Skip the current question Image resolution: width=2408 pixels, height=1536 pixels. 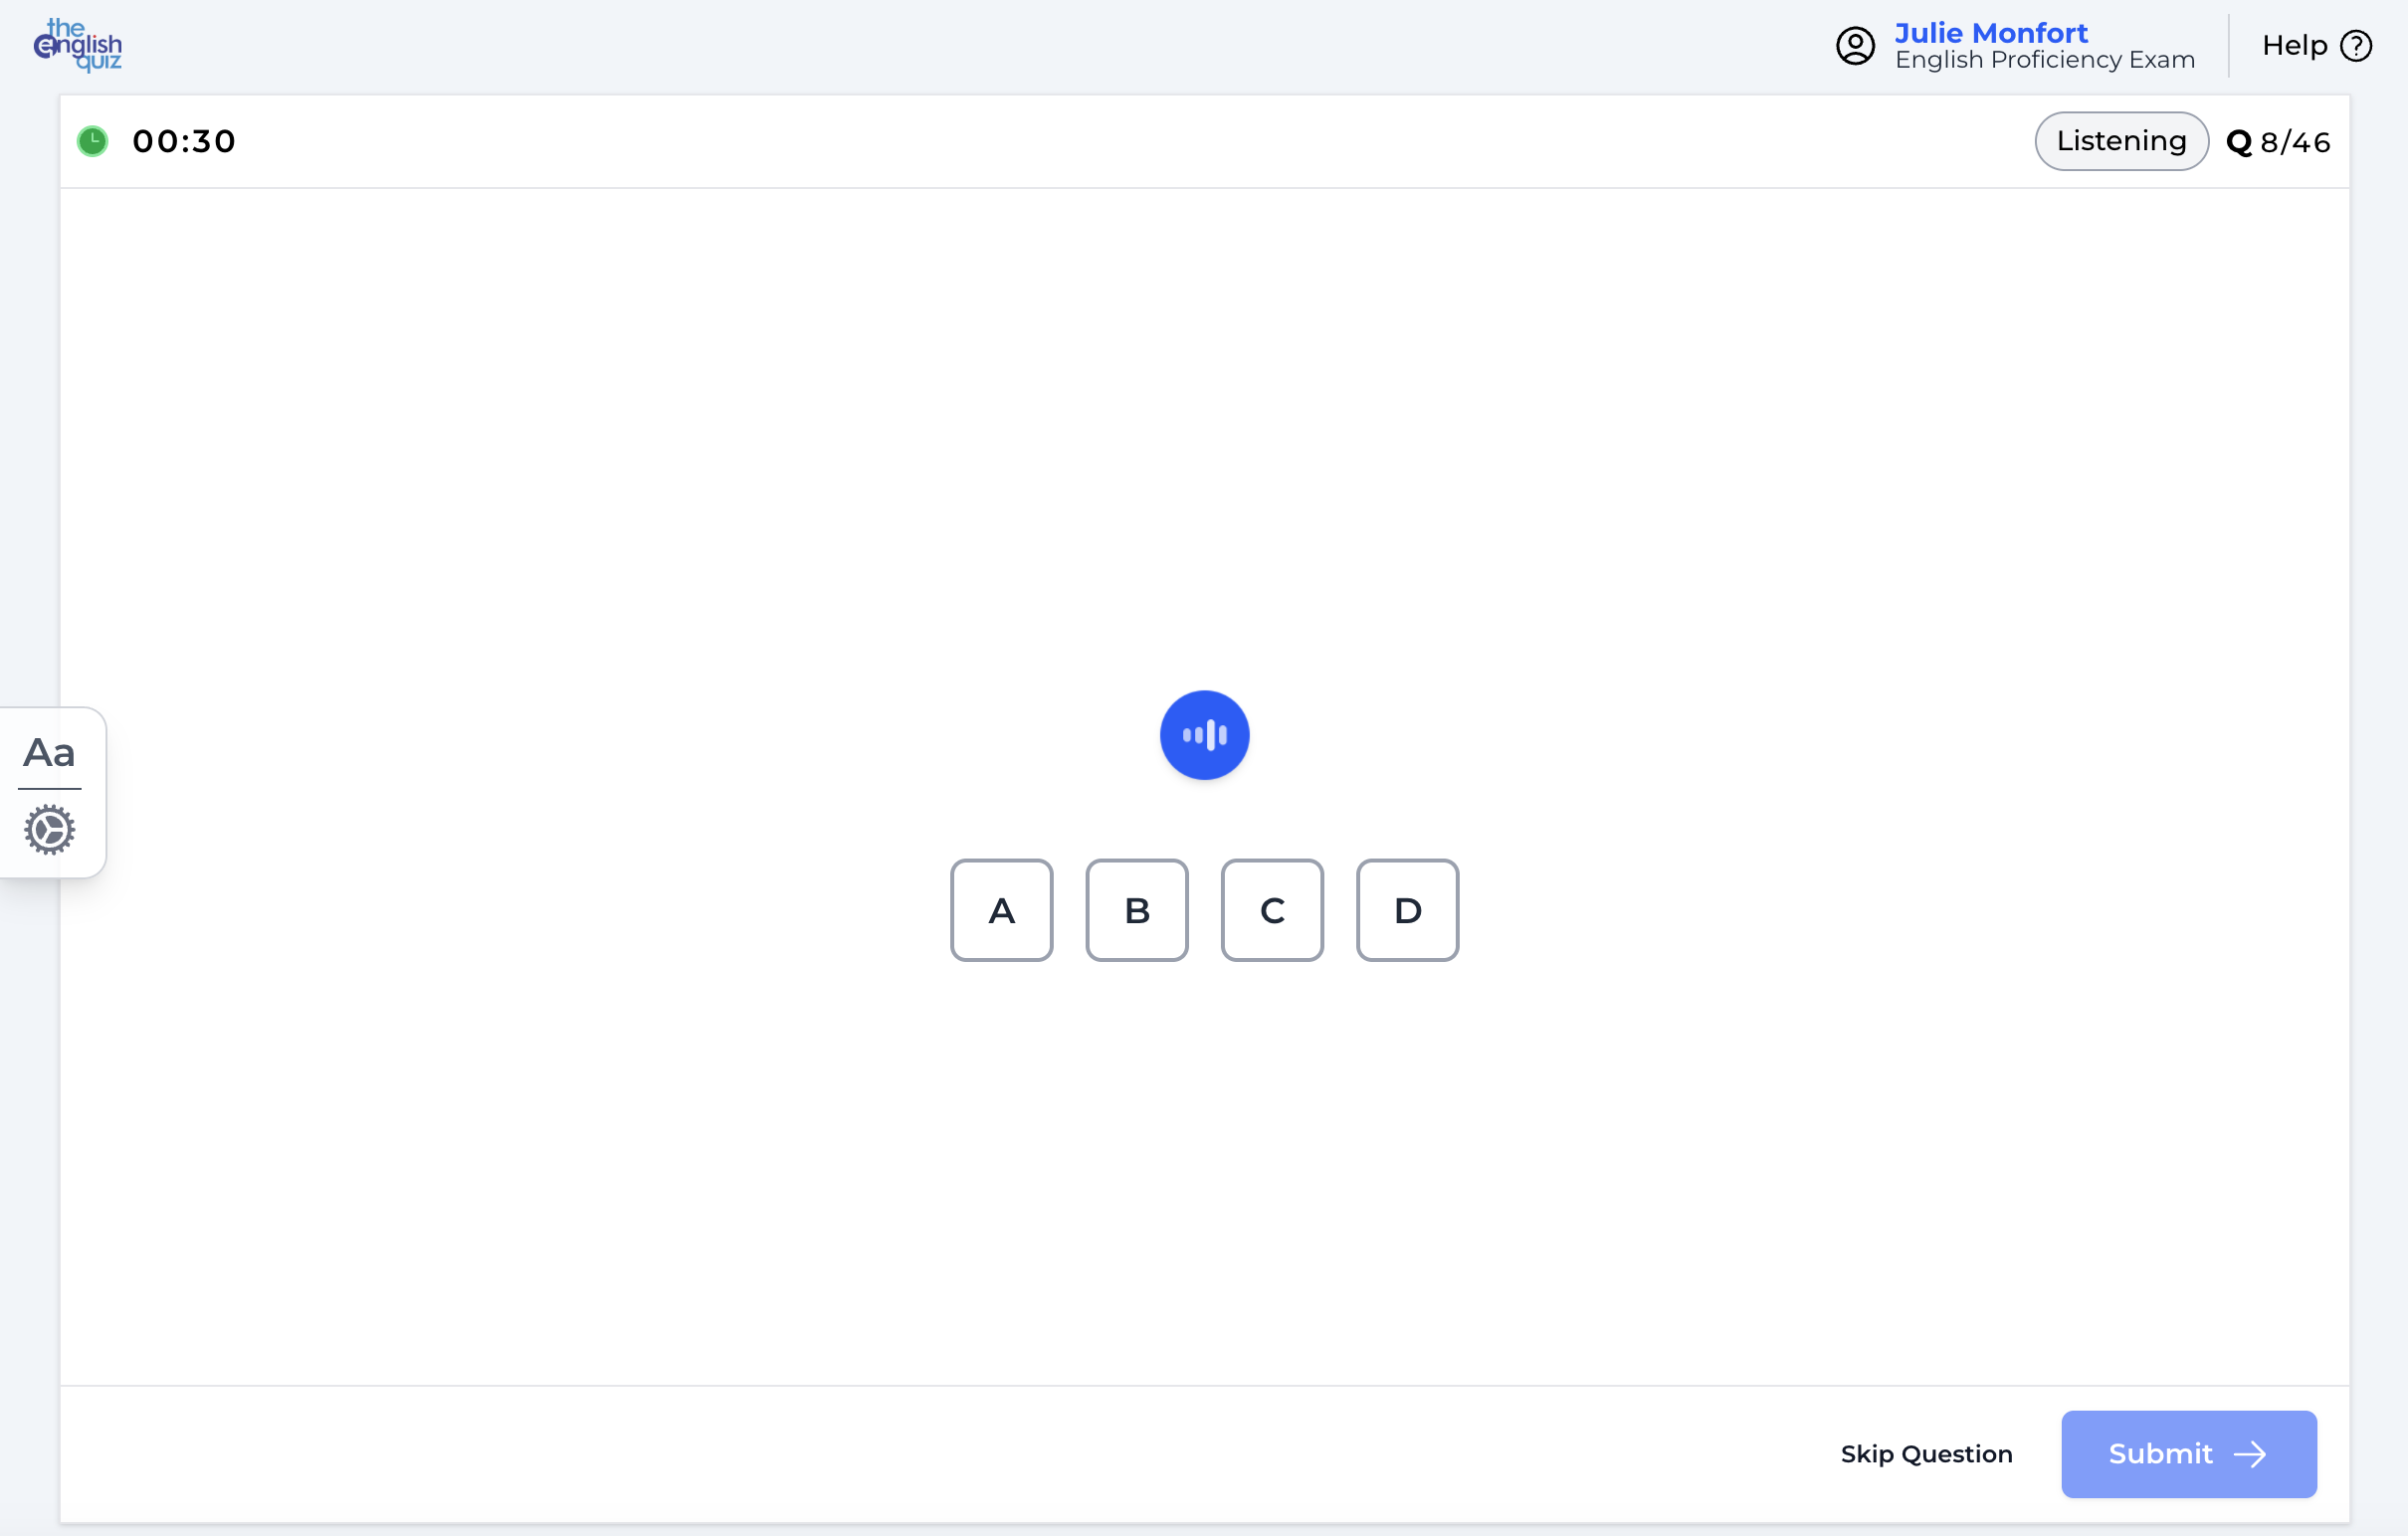pyautogui.click(x=1927, y=1455)
